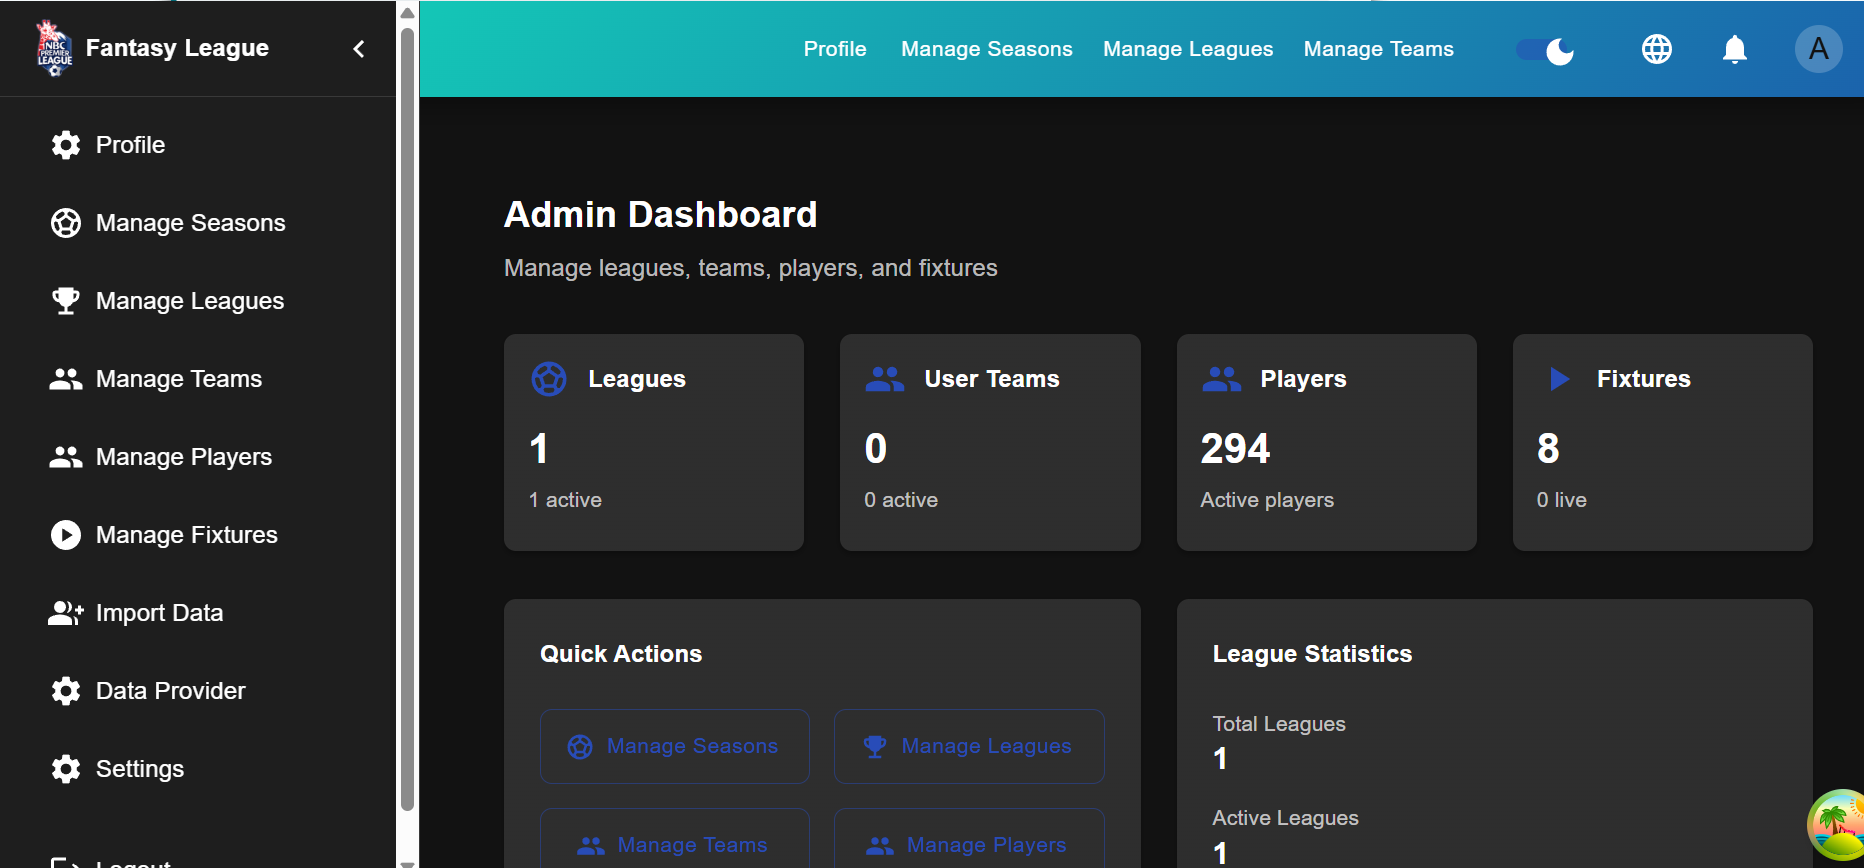Click the Settings gear icon in sidebar
Viewport: 1864px width, 868px height.
coord(66,769)
